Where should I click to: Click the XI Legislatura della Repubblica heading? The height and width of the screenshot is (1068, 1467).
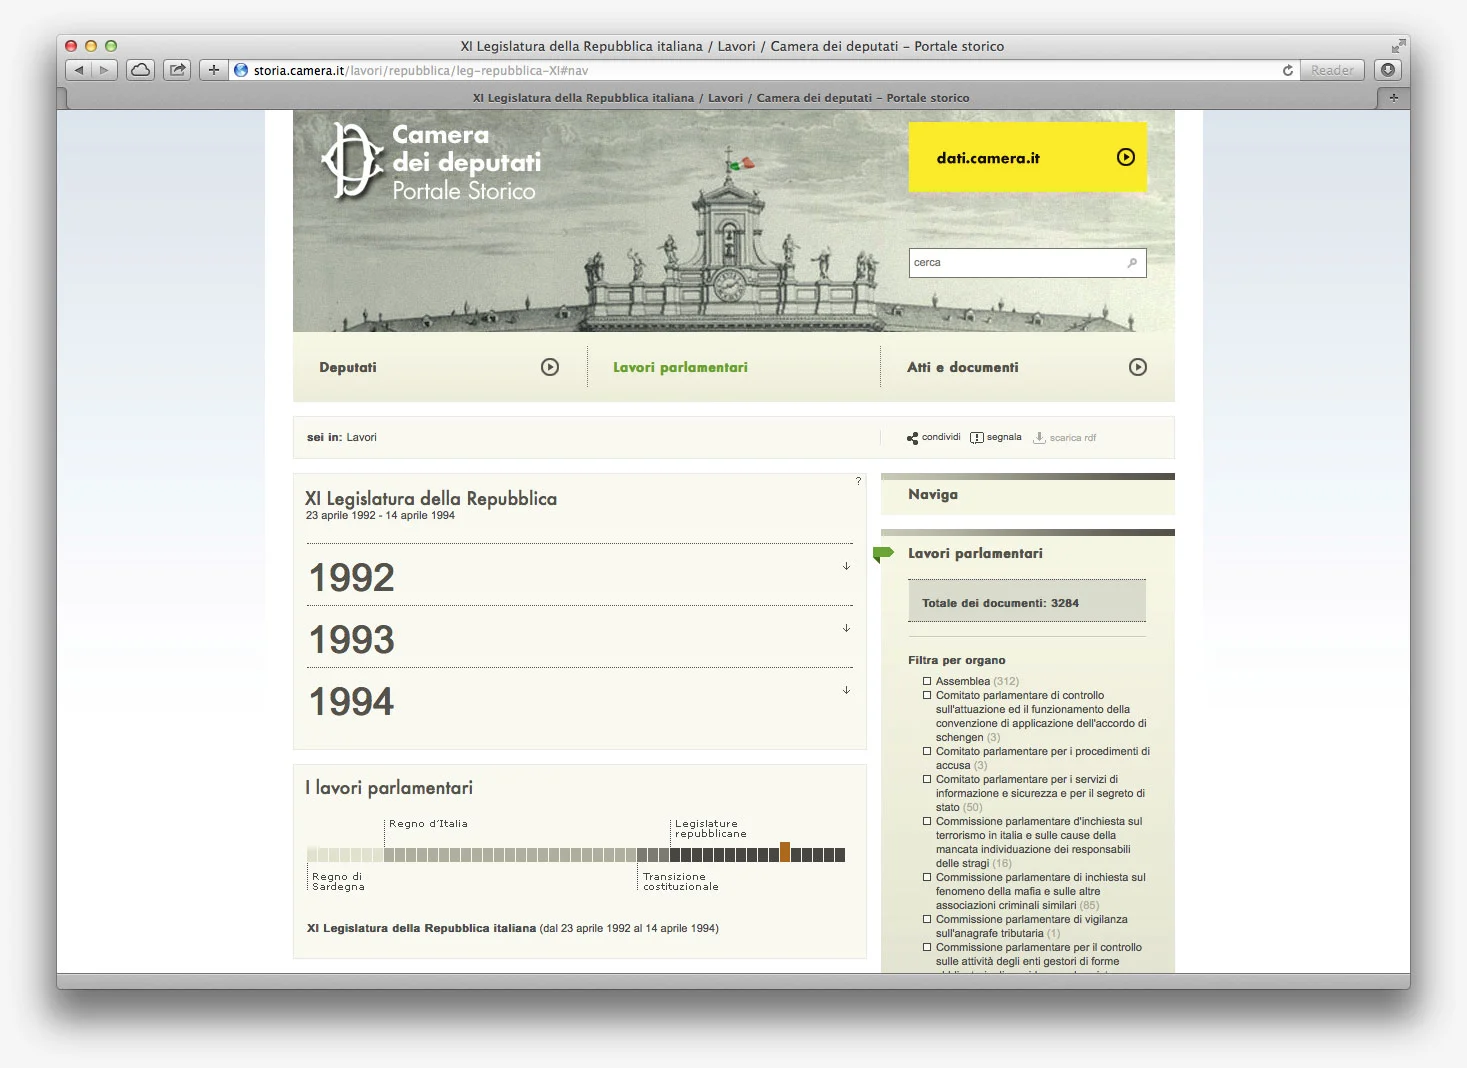coord(431,498)
